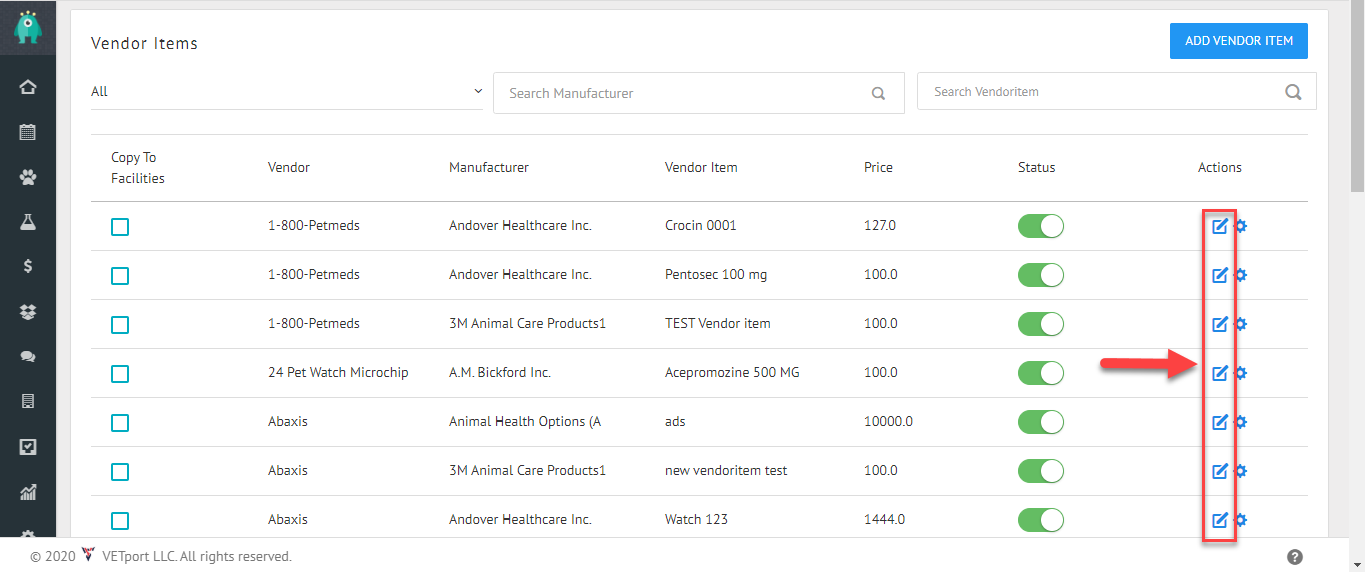
Task: Open the lab flask icon in the sidebar
Action: [x=28, y=222]
